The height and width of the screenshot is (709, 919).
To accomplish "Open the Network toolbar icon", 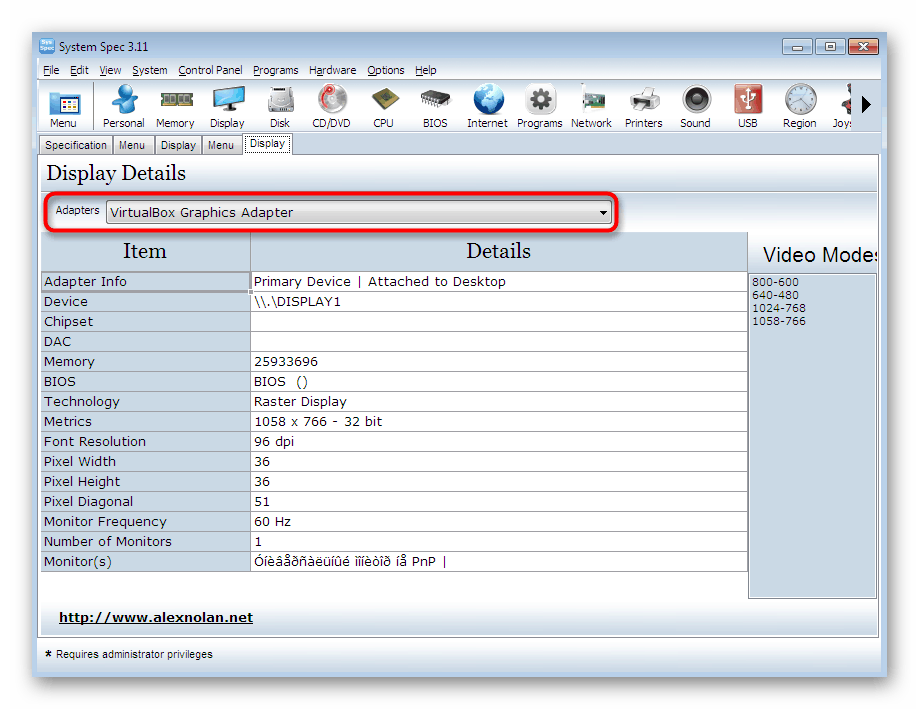I will point(591,107).
